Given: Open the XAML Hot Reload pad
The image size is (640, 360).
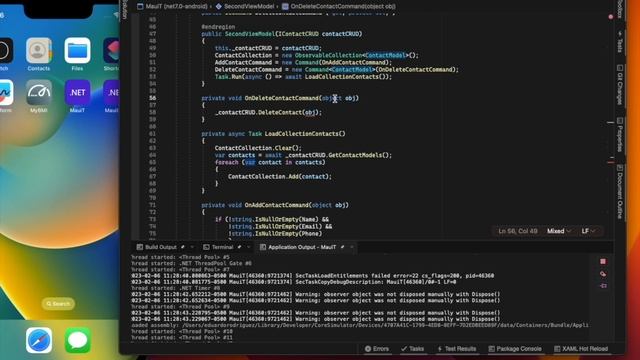Looking at the screenshot, I should (x=581, y=349).
